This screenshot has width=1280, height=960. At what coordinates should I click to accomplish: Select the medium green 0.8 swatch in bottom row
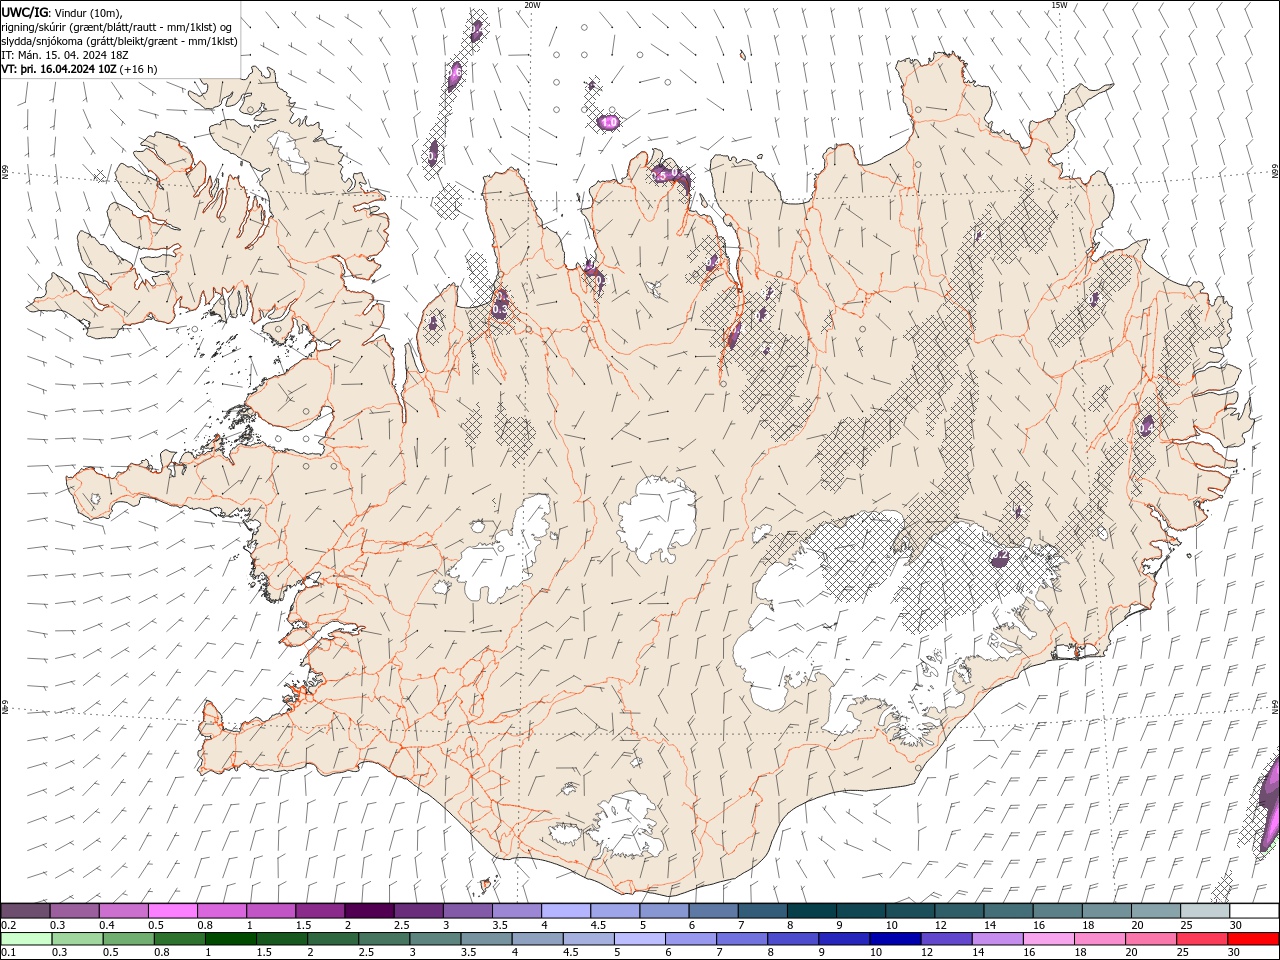point(180,939)
